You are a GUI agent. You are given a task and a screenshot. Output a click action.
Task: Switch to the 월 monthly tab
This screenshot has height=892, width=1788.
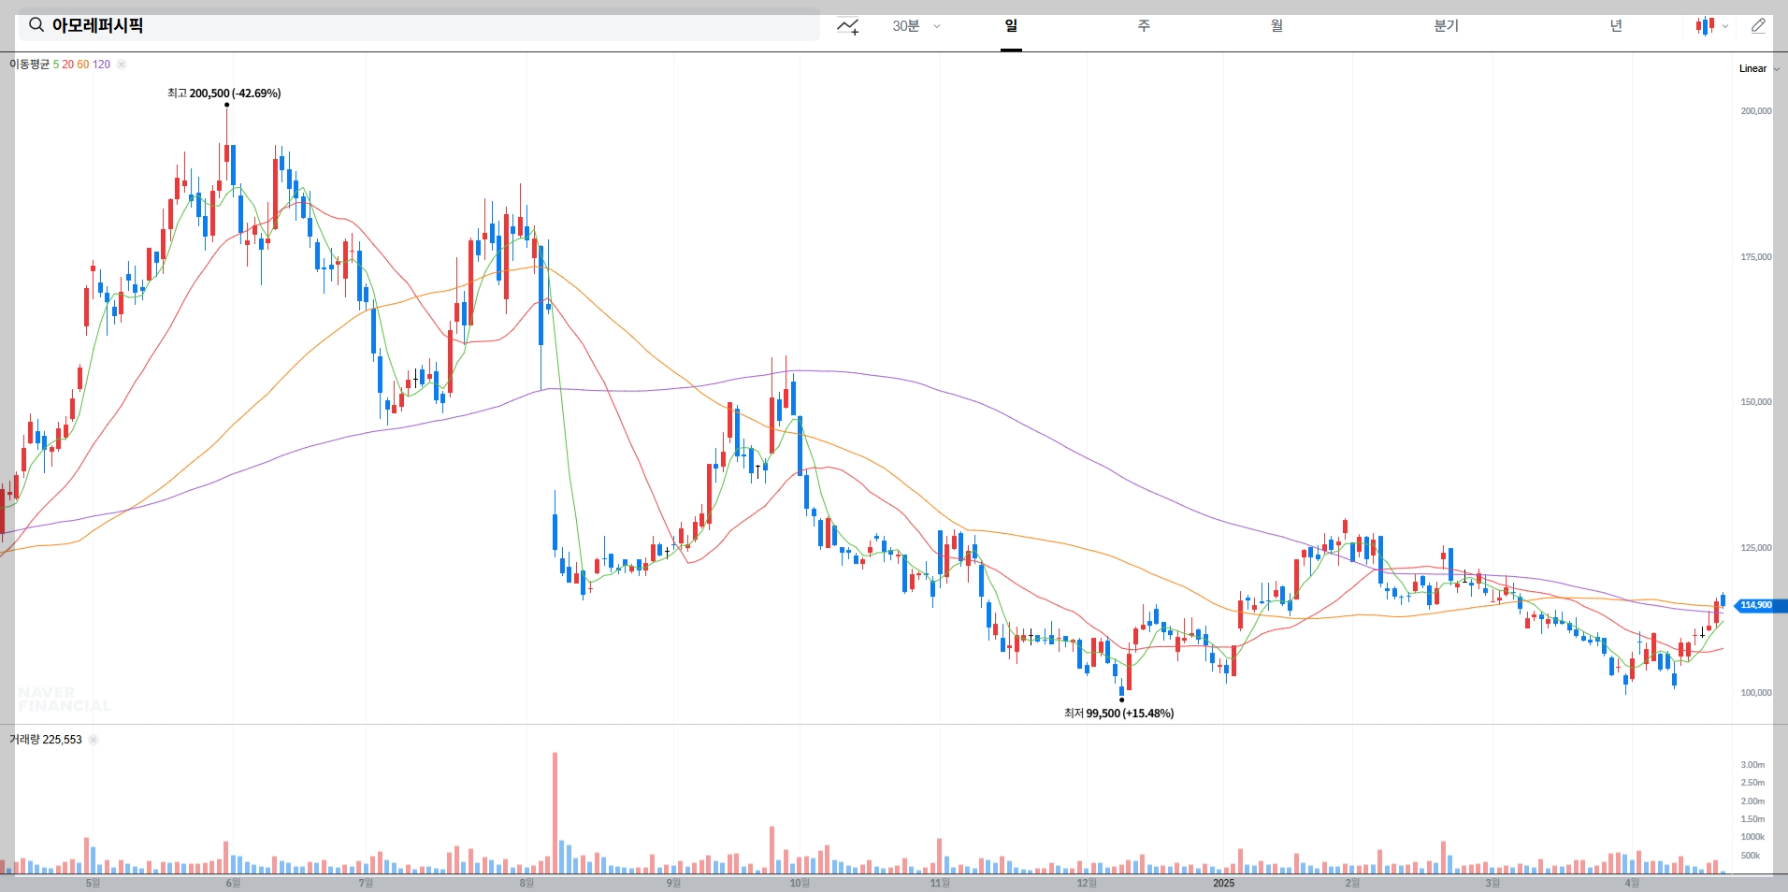coord(1277,26)
